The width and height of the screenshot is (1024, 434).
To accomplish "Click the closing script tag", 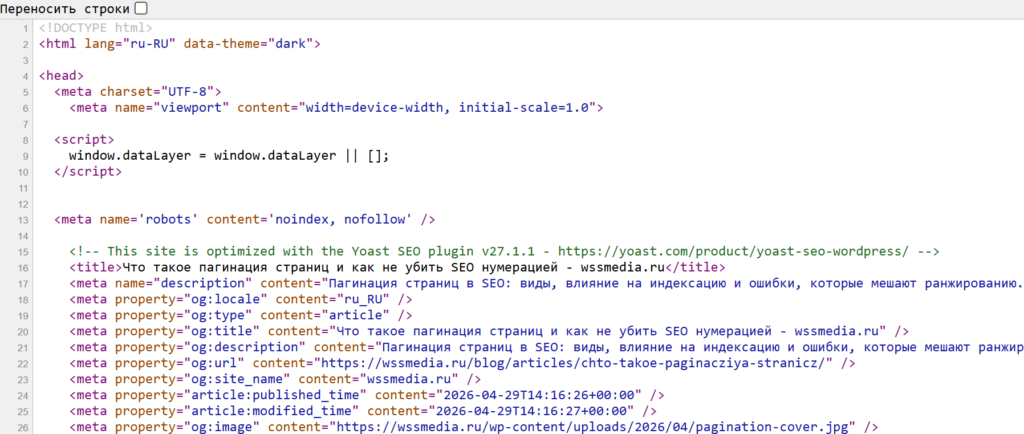I will click(x=88, y=172).
